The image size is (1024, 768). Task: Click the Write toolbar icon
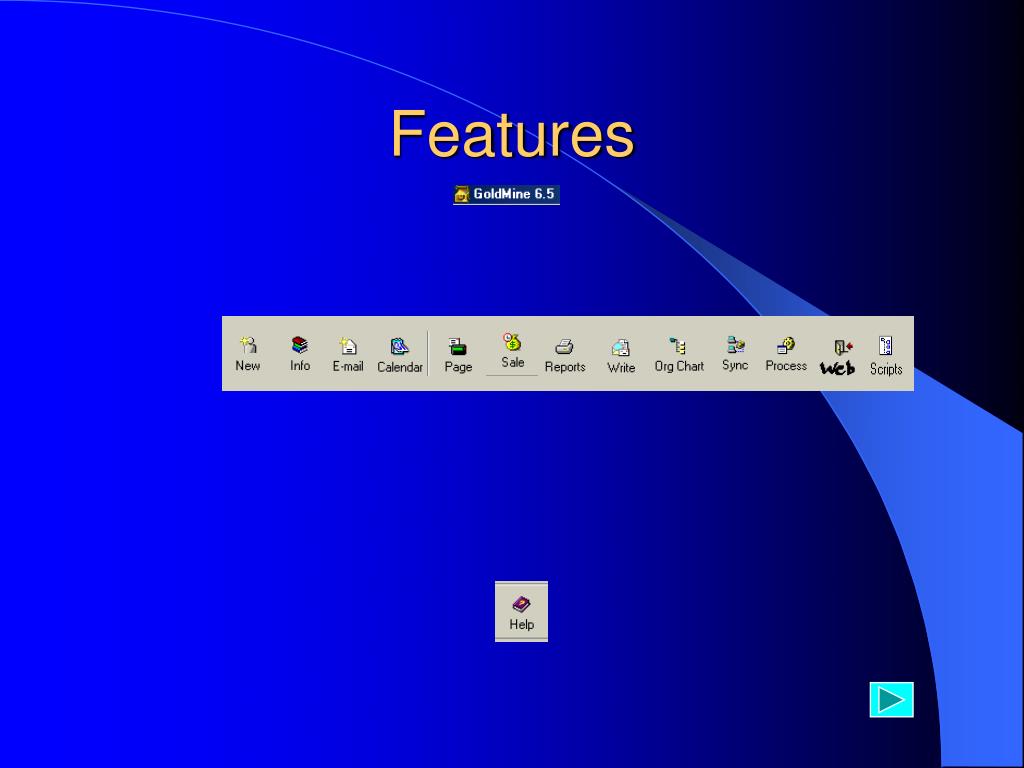click(620, 347)
